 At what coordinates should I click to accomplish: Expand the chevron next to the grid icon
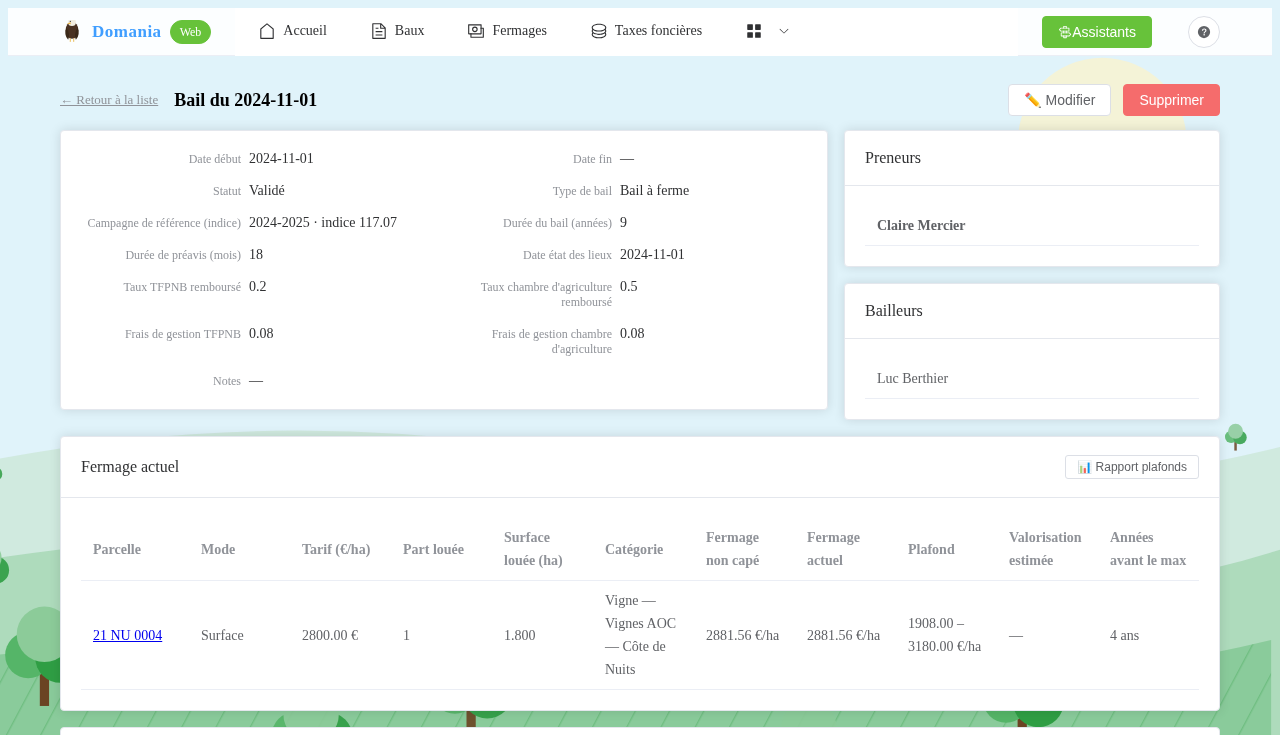coord(784,31)
